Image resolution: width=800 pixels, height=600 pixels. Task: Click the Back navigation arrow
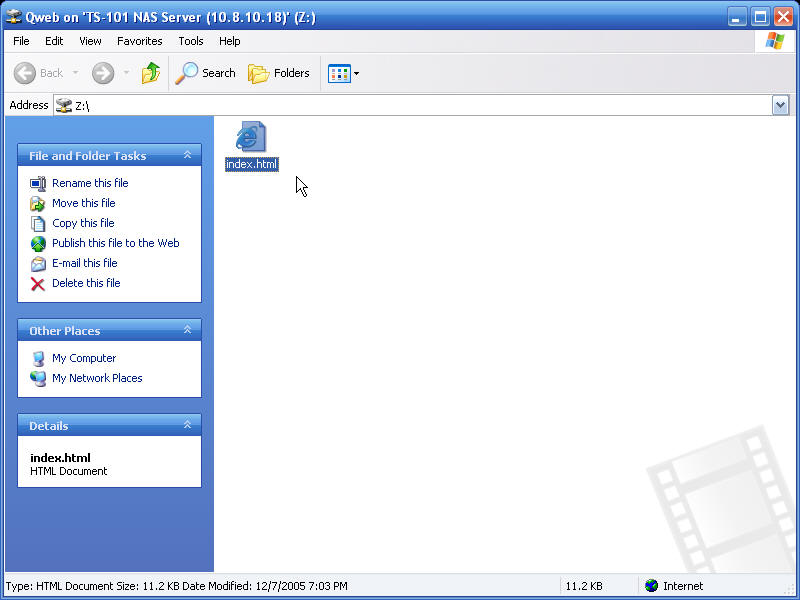click(x=38, y=73)
